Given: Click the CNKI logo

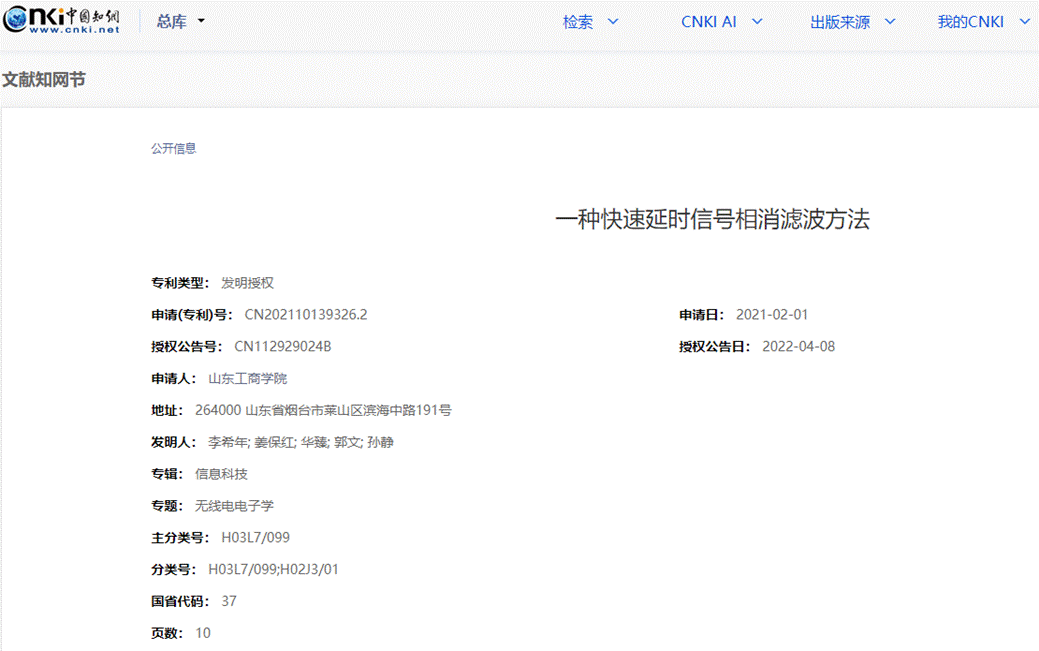Looking at the screenshot, I should (x=62, y=21).
